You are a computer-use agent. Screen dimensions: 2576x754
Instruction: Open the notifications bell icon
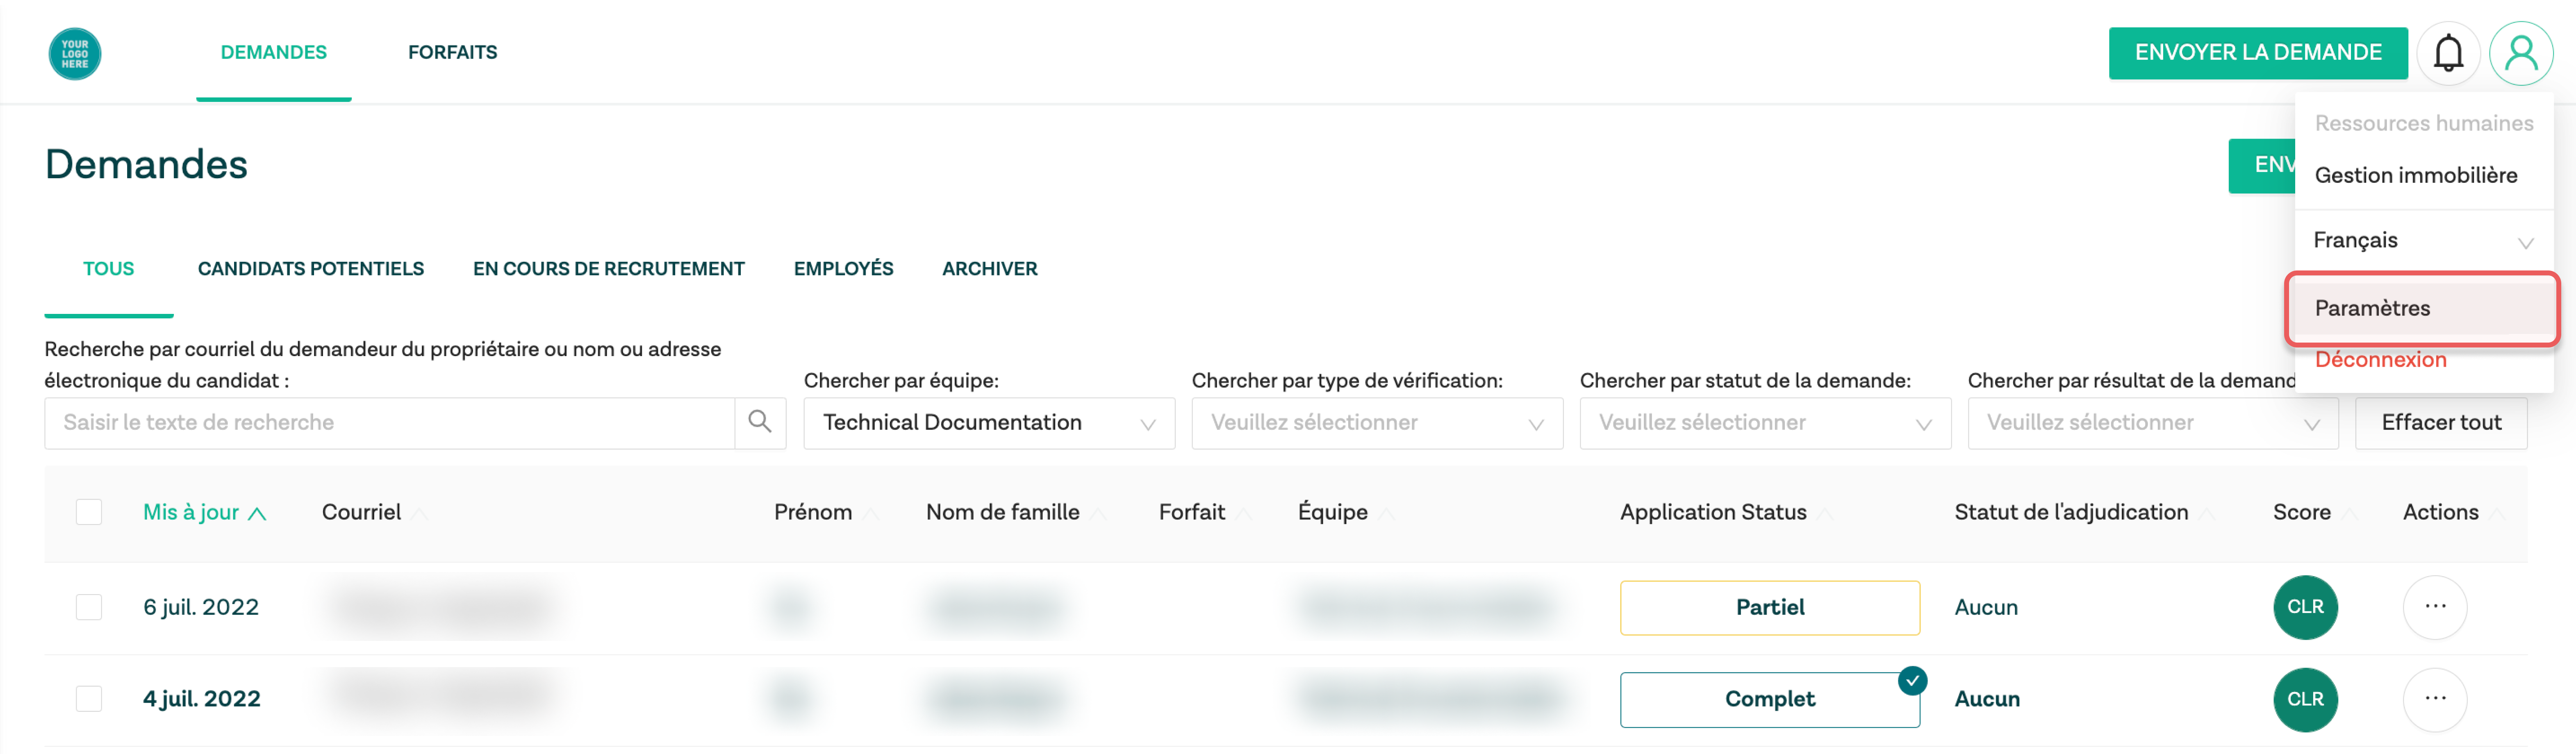tap(2448, 53)
